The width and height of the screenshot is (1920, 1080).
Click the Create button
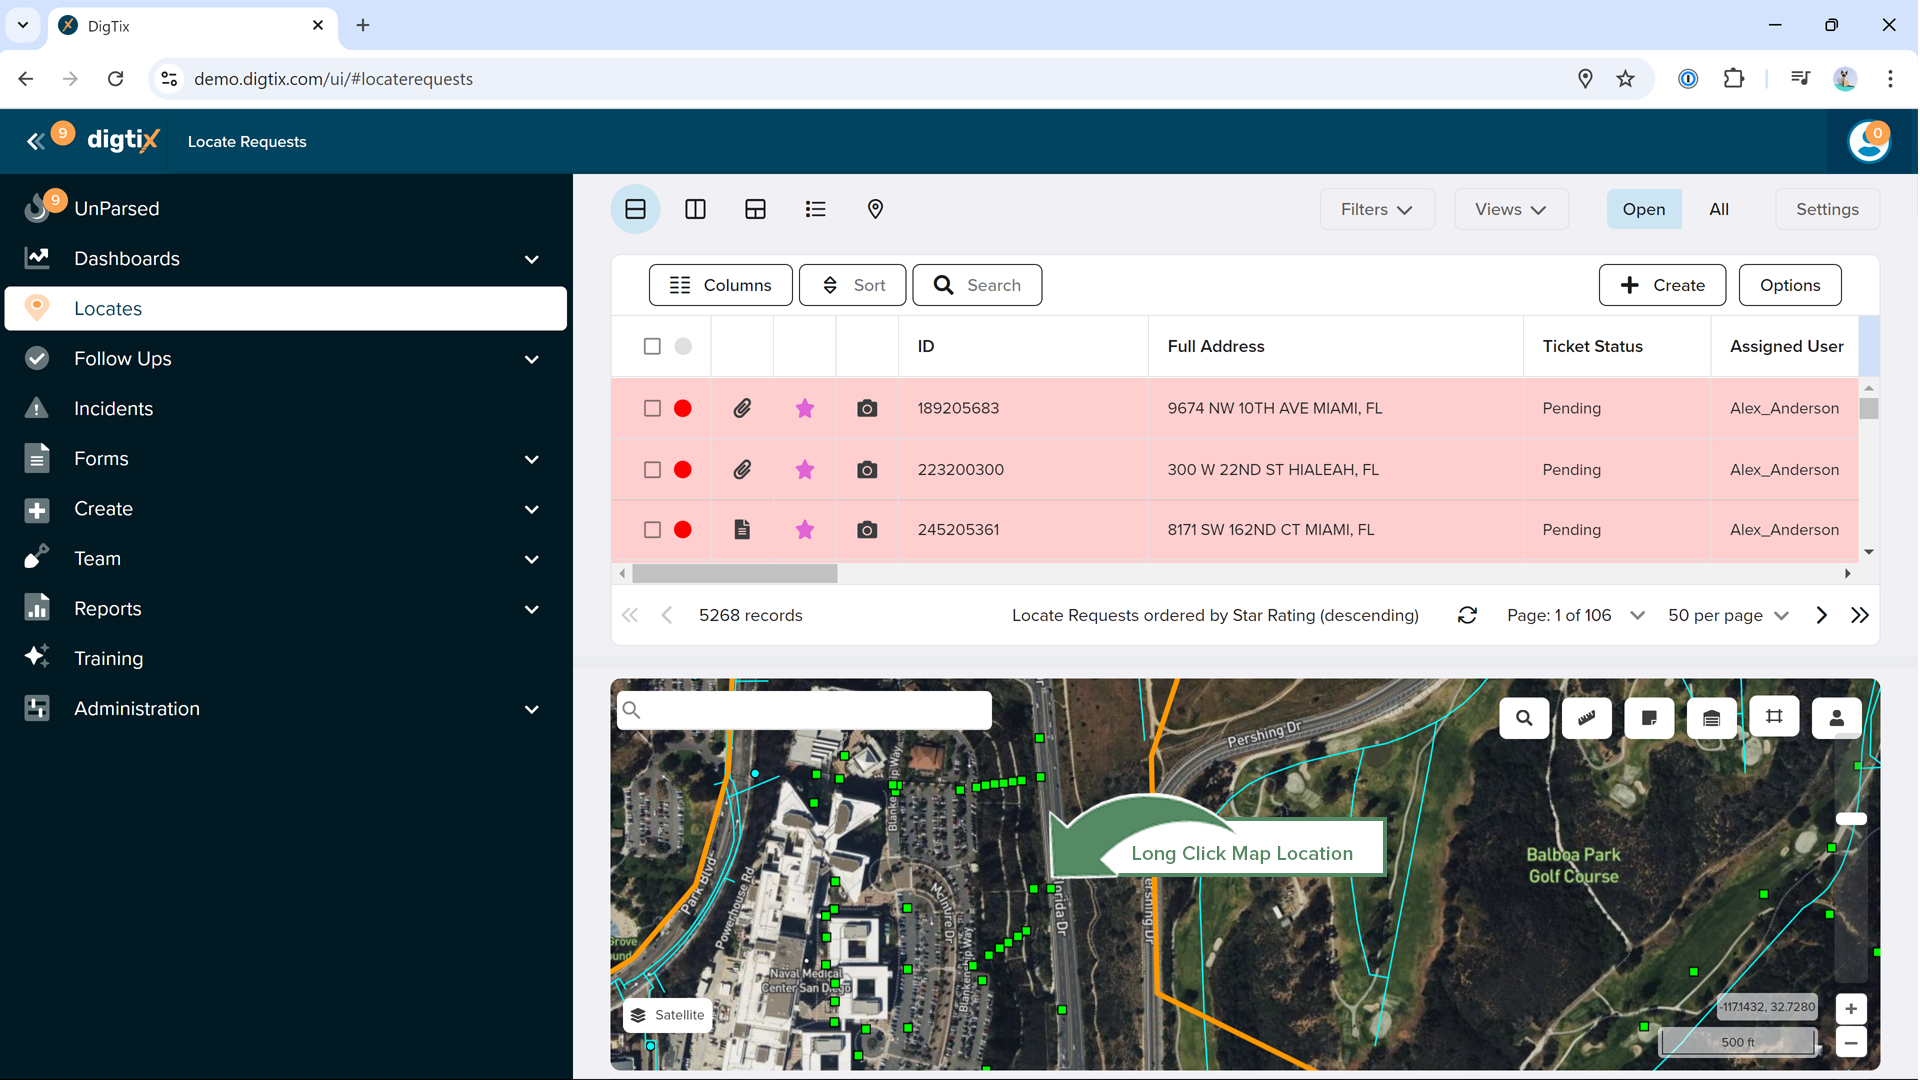(1661, 285)
